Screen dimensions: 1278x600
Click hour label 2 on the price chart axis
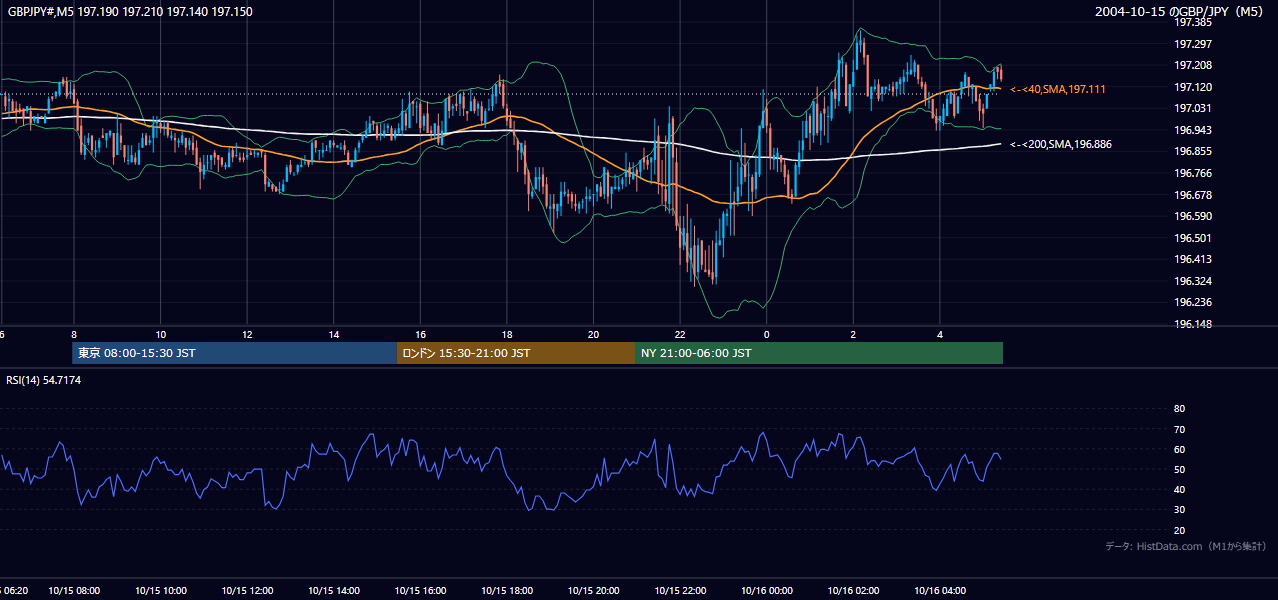click(853, 334)
